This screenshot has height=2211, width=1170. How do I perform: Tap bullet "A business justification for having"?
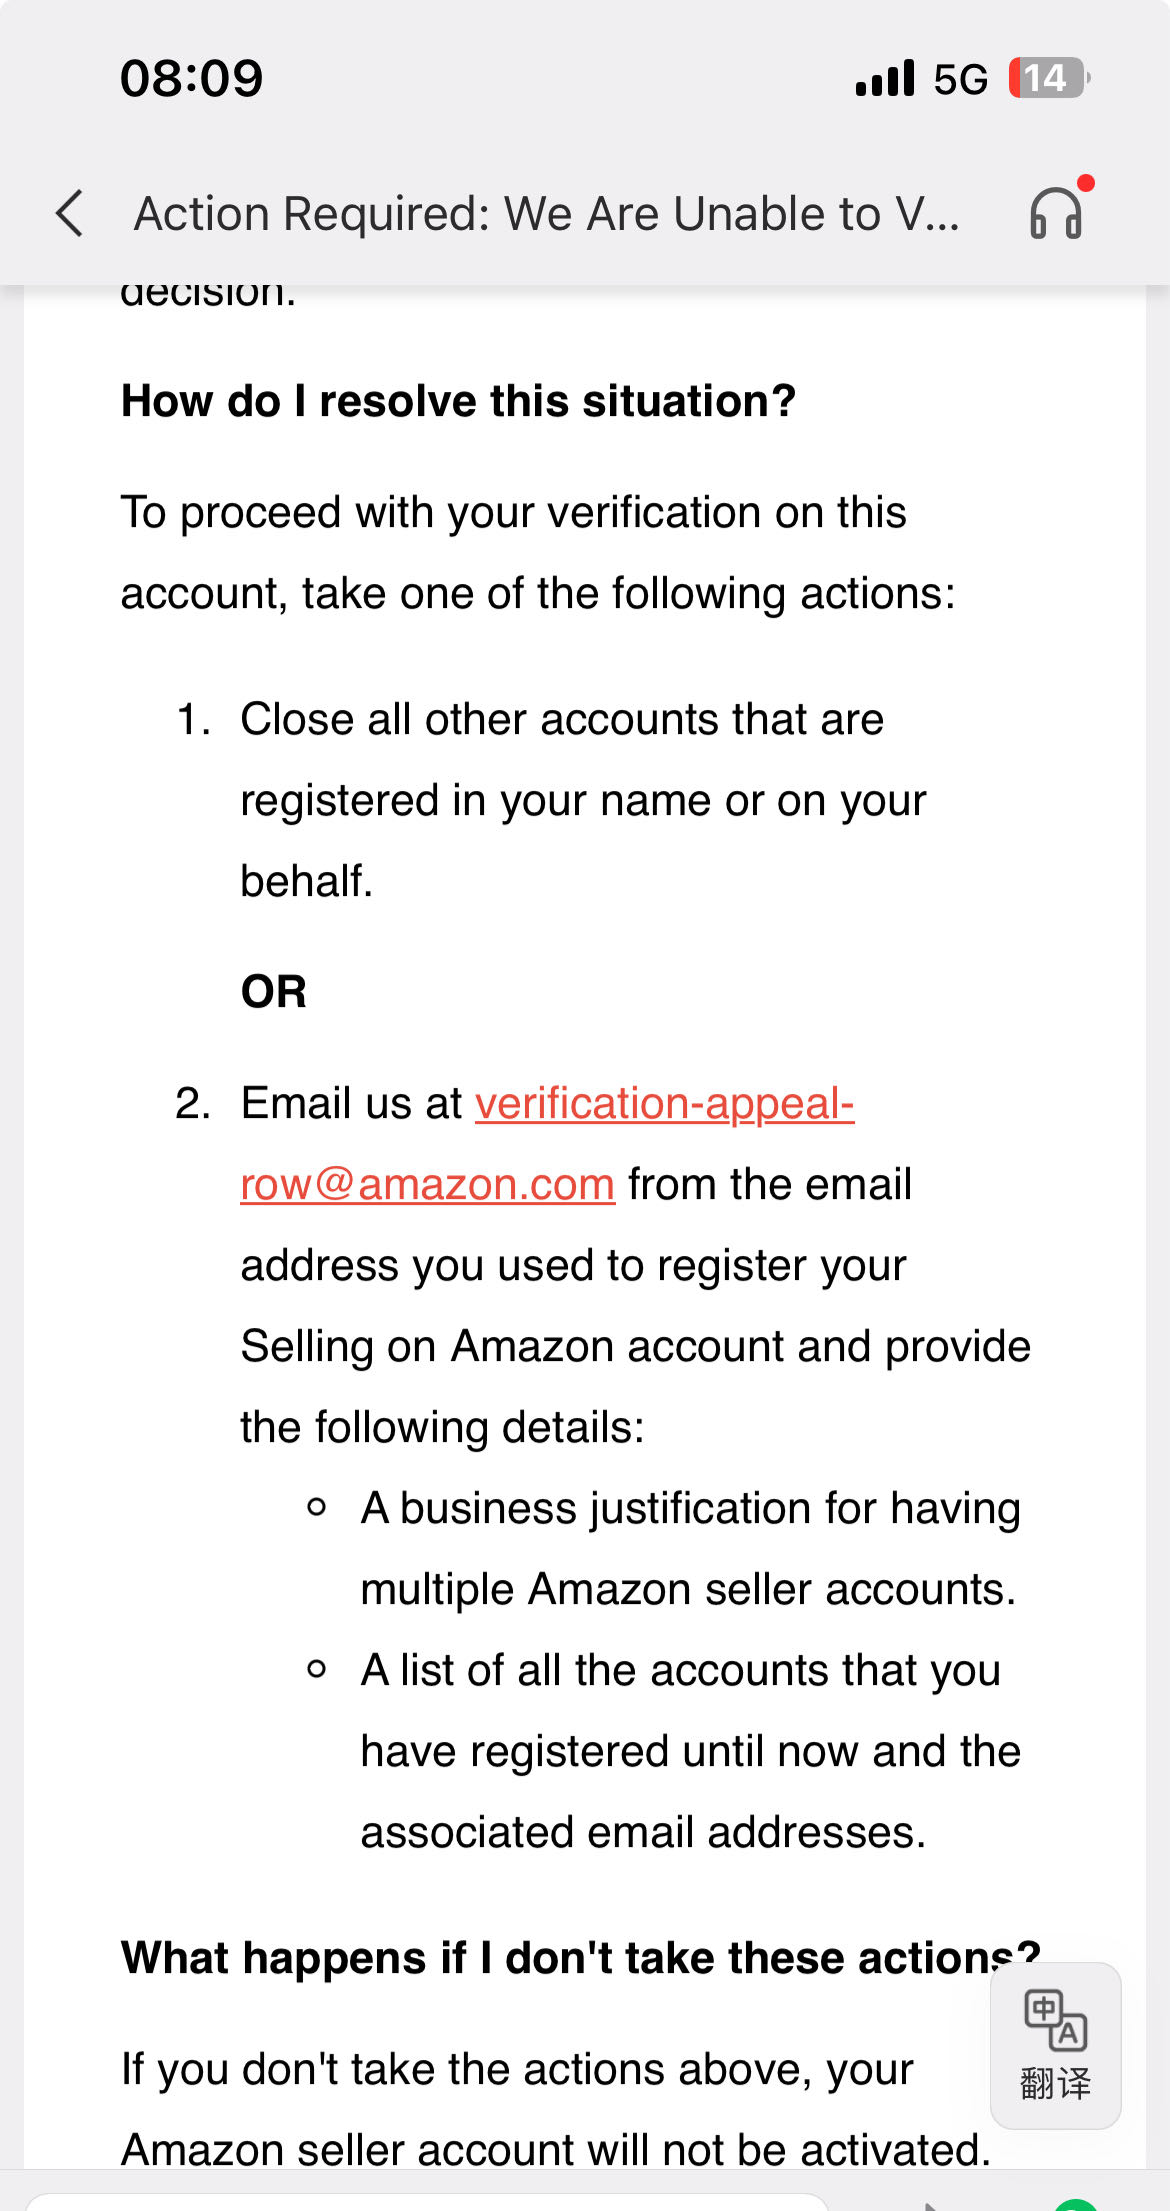pos(691,1548)
